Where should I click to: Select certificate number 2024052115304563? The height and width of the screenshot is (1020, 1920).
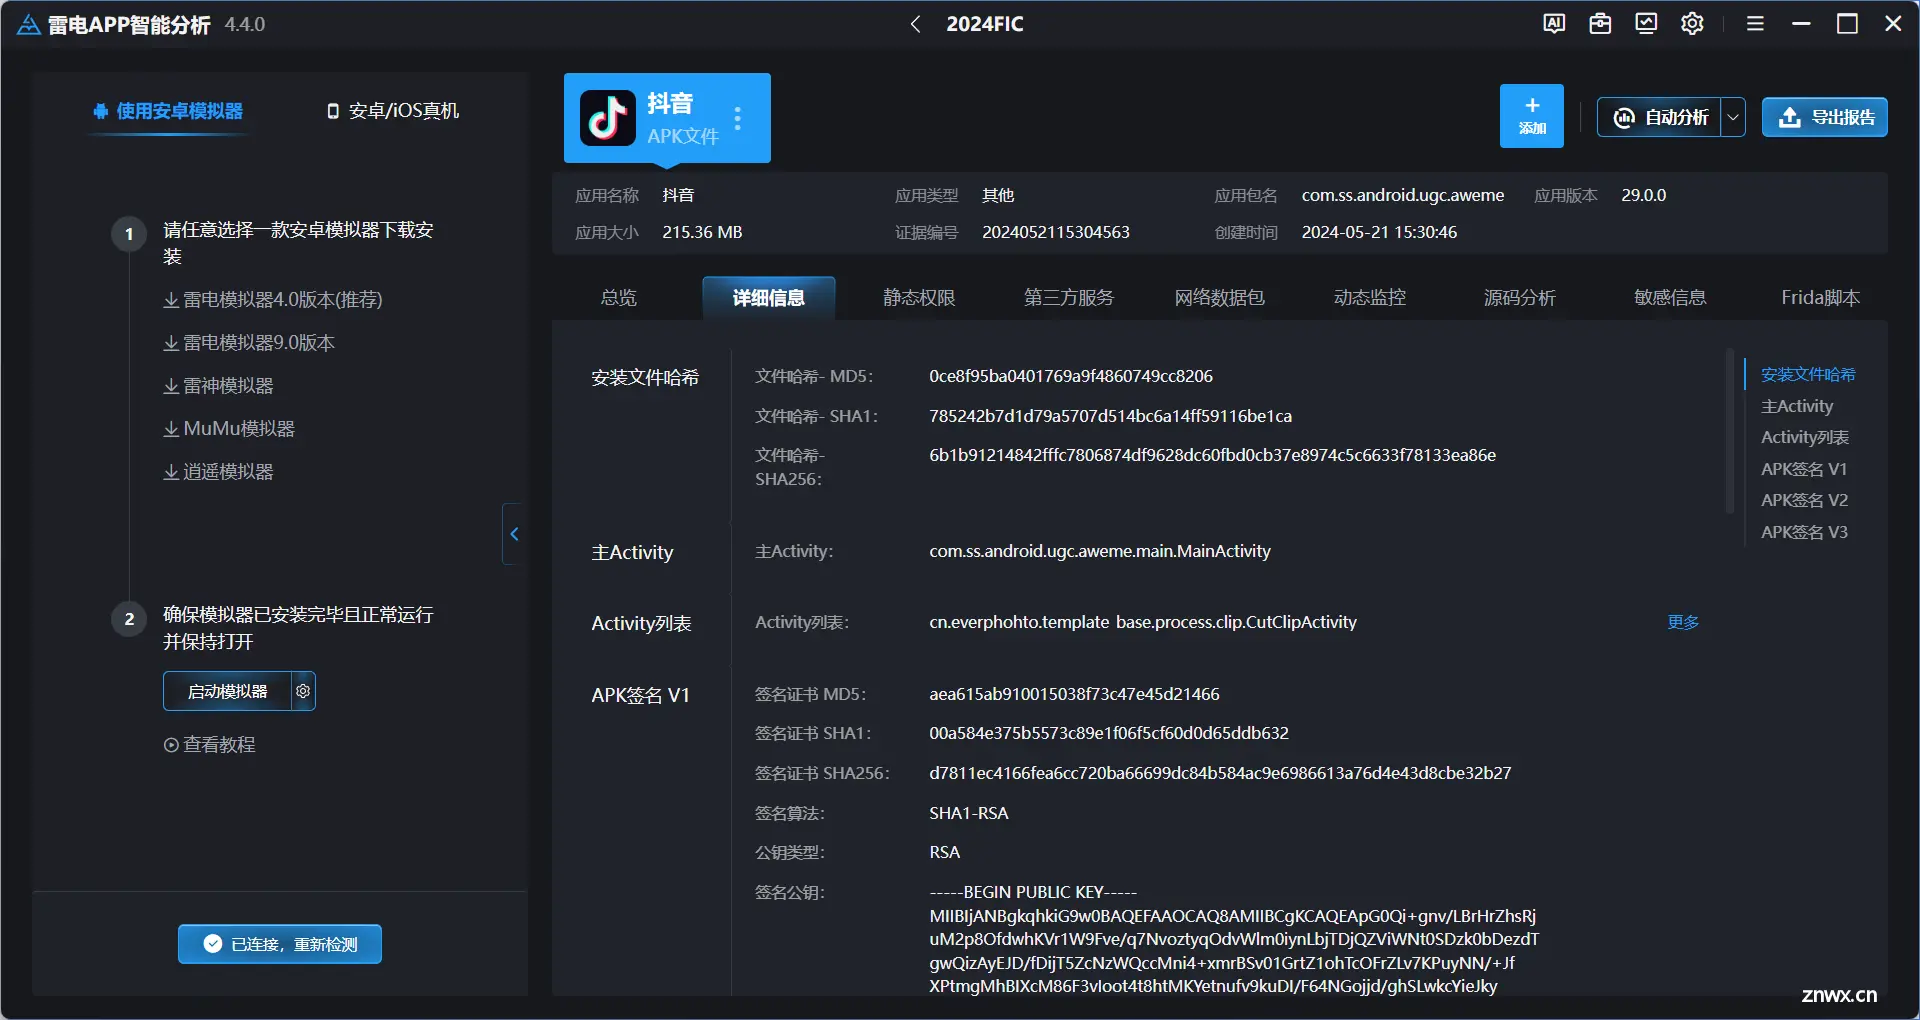(x=1055, y=232)
